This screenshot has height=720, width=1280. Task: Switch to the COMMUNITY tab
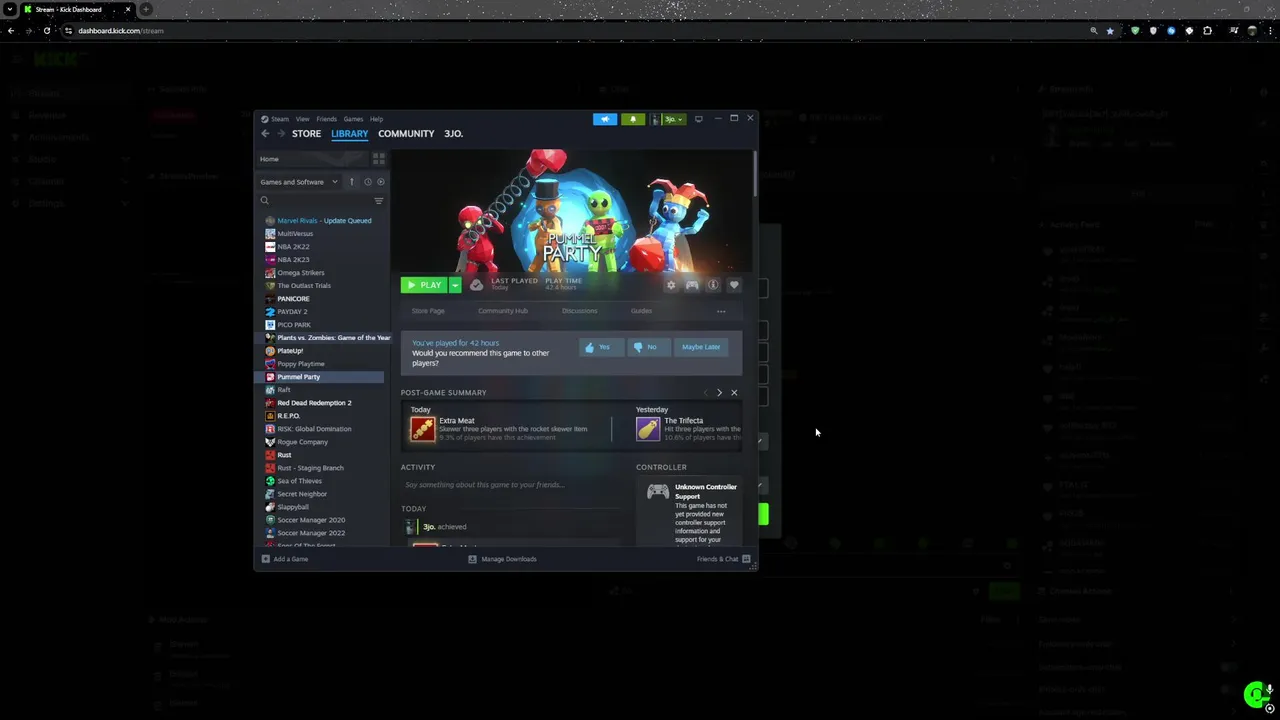point(406,134)
